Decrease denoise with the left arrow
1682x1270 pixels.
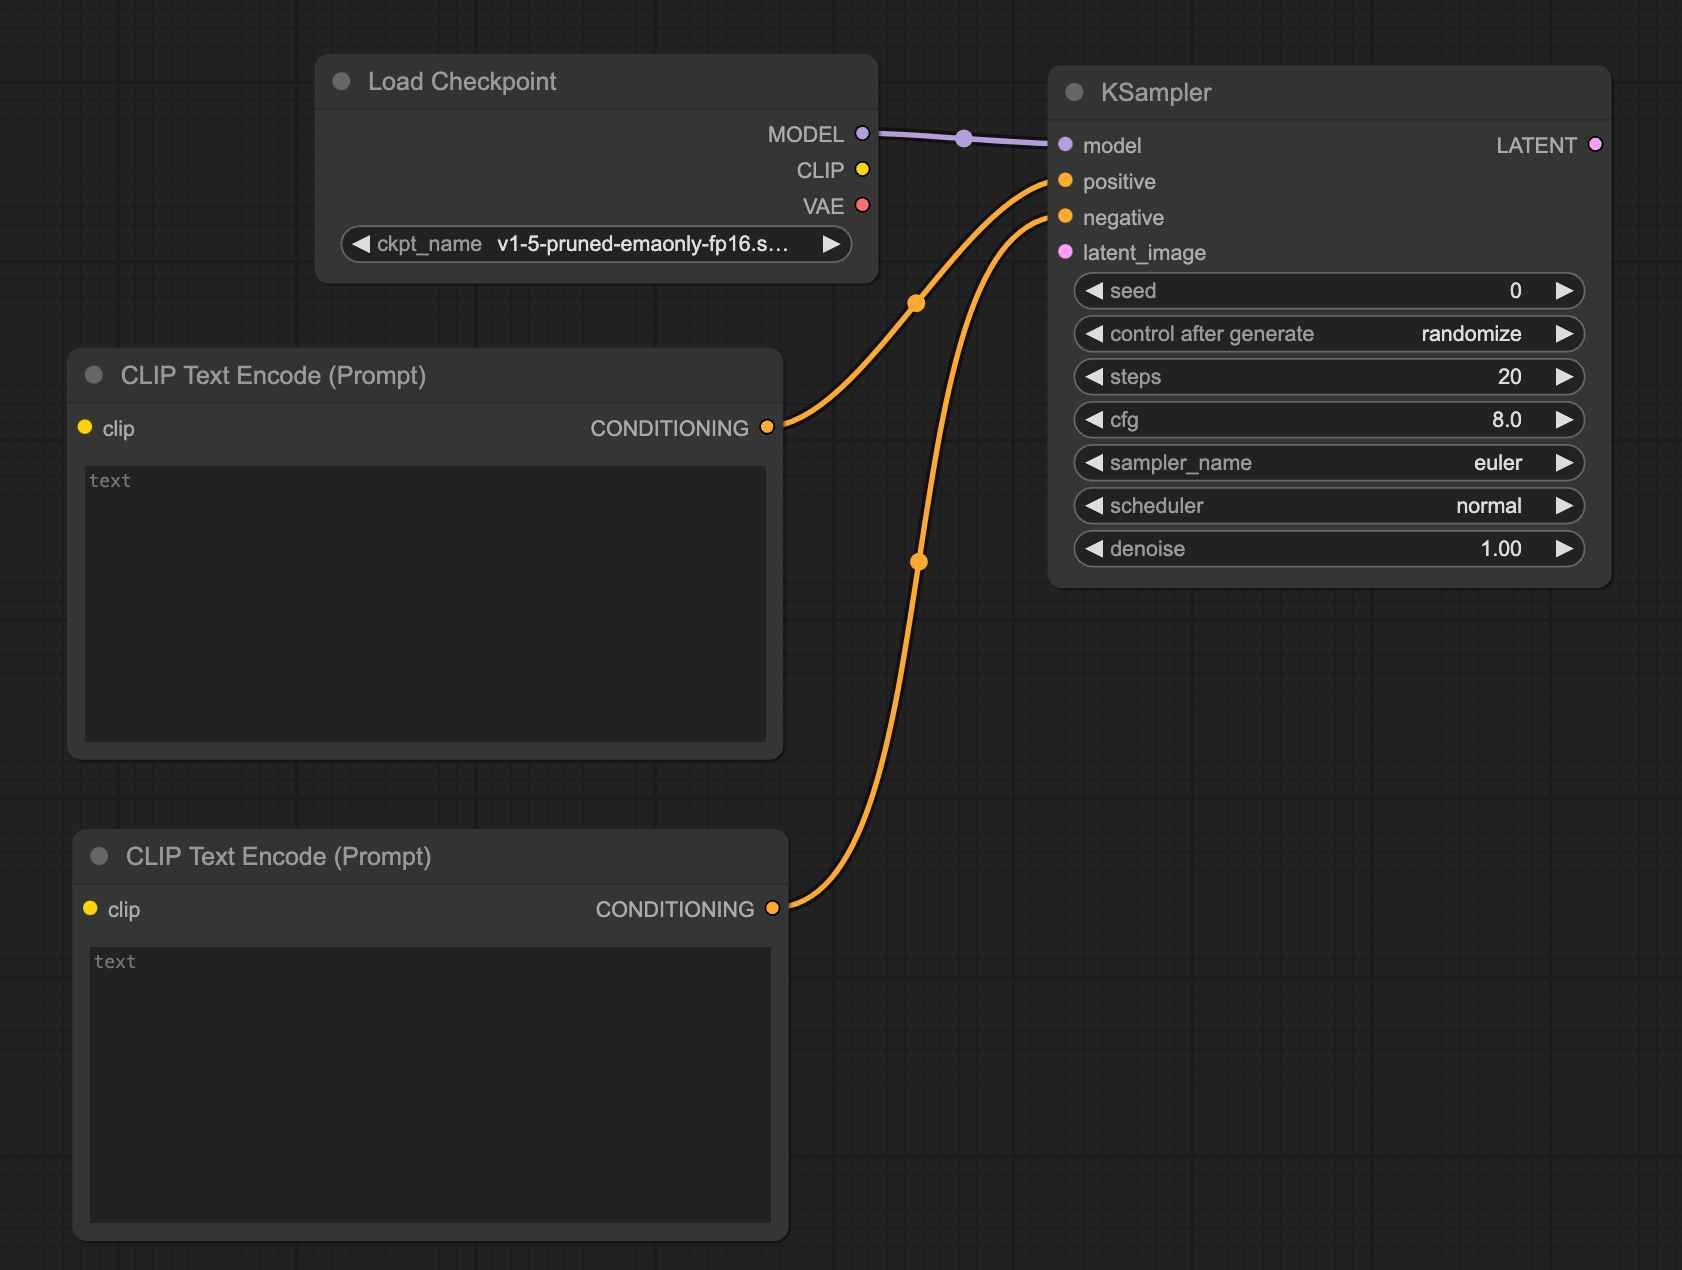(1094, 549)
